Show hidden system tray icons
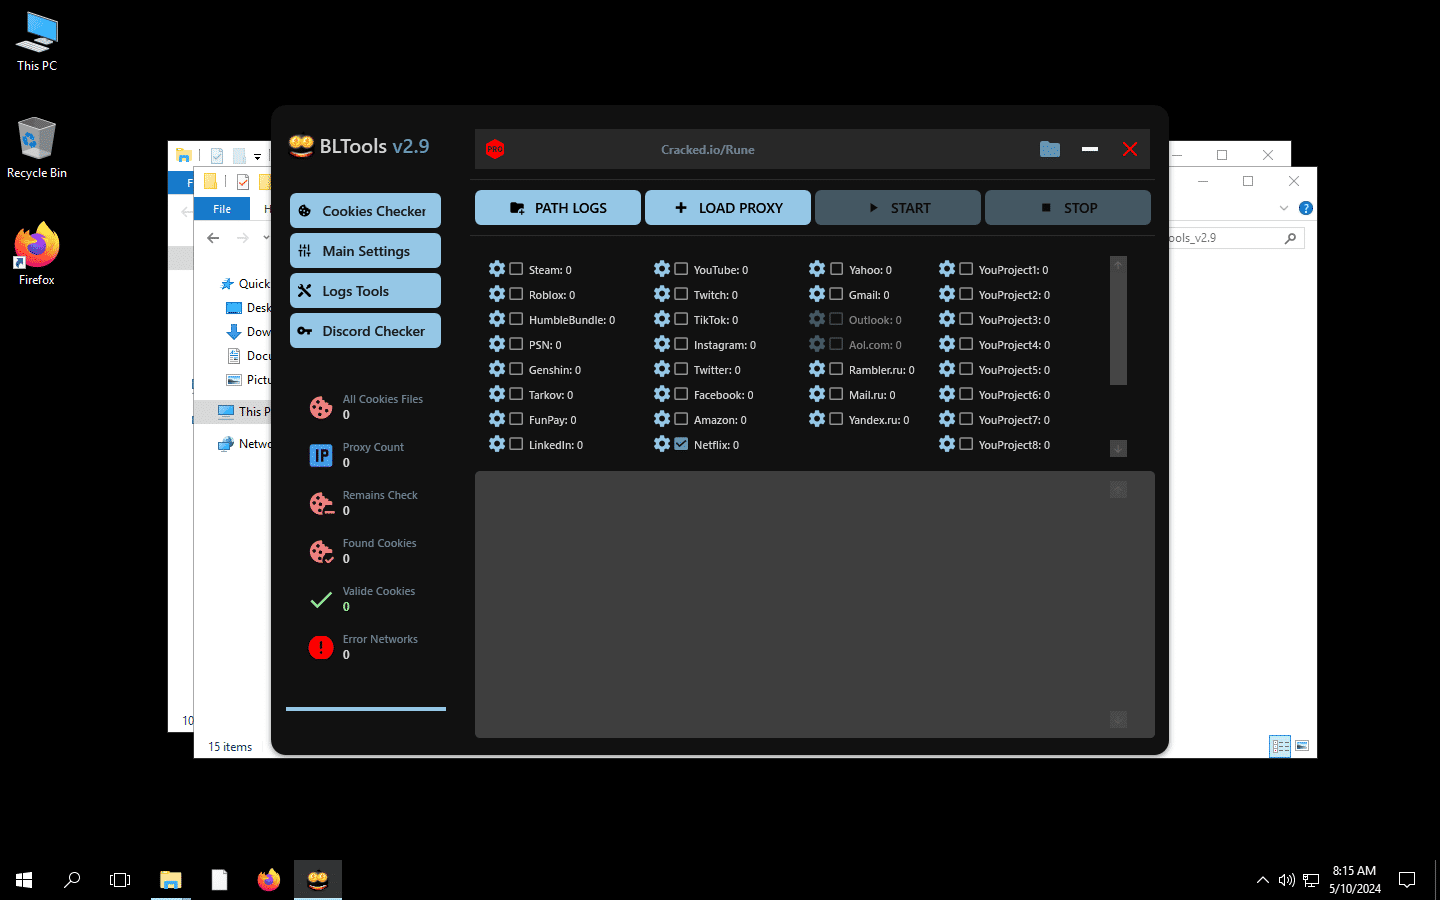 pyautogui.click(x=1262, y=880)
